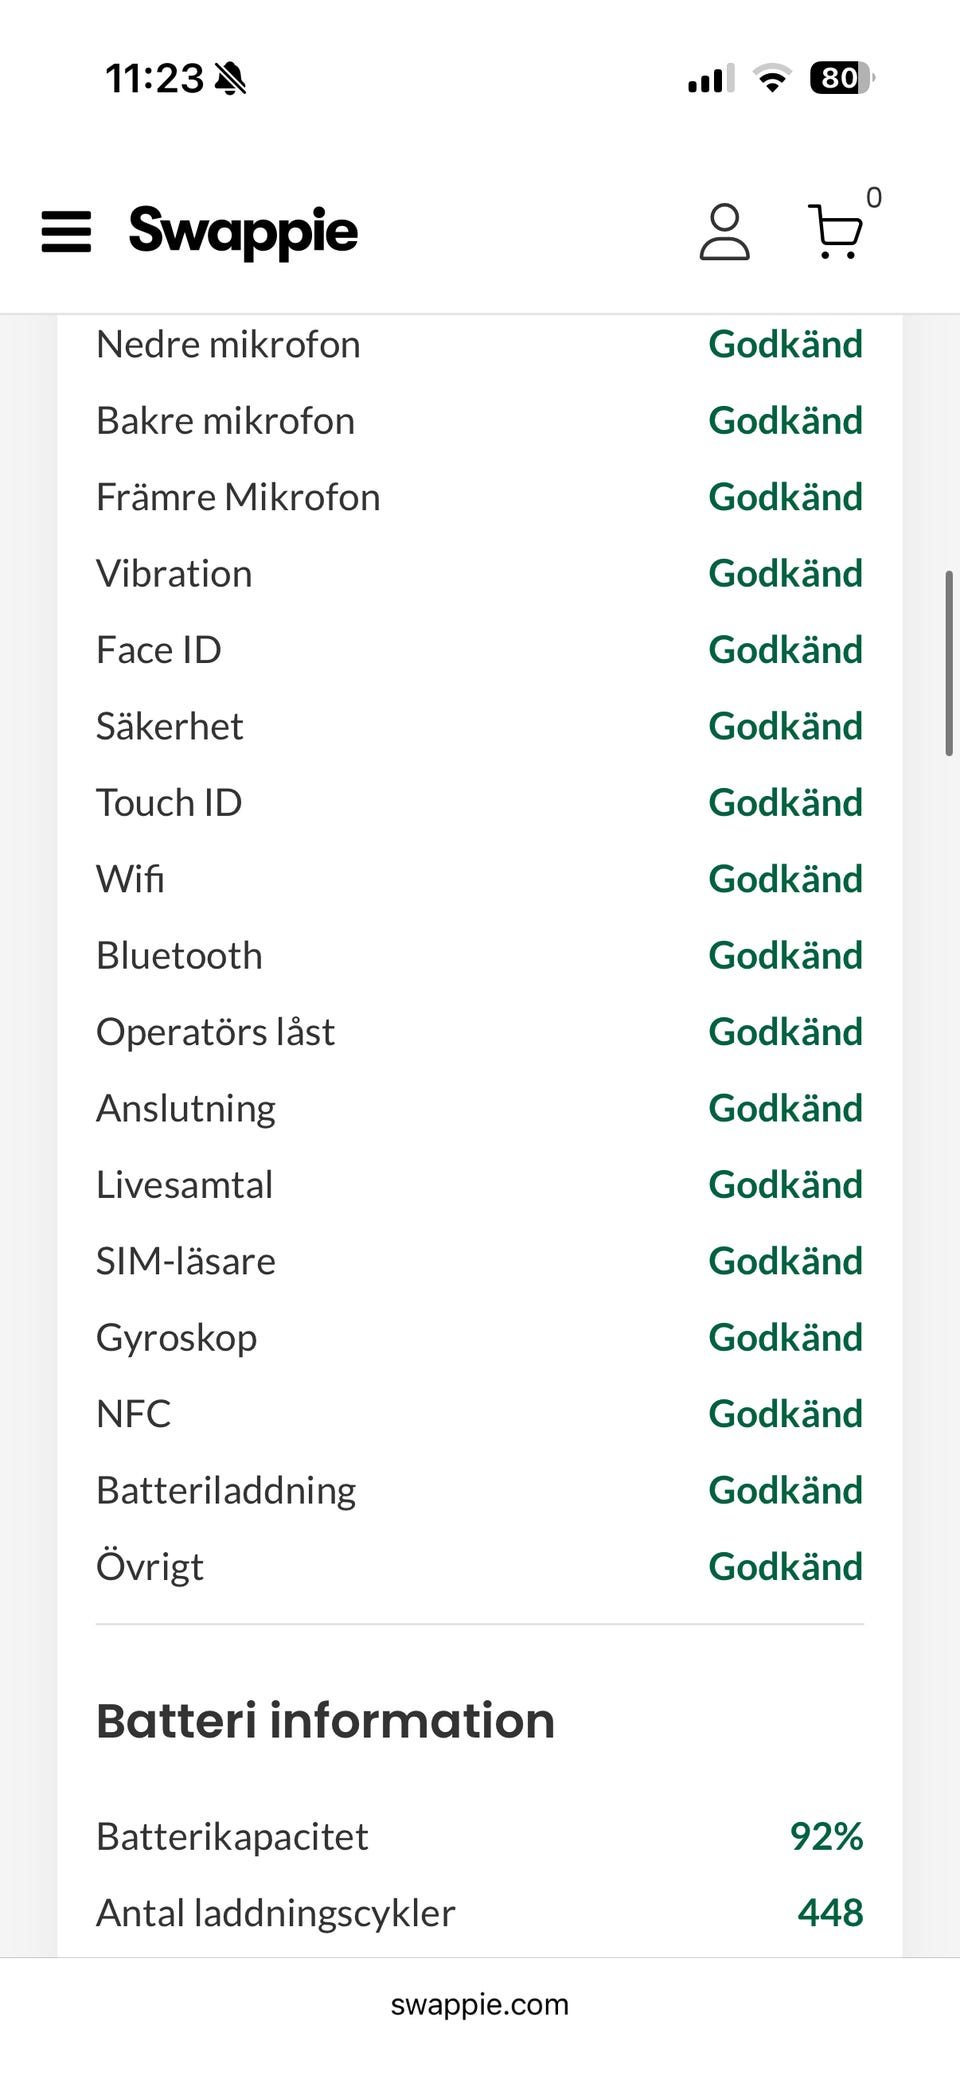The width and height of the screenshot is (960, 2087).
Task: Select the Operatörs låst row label
Action: coord(215,1032)
